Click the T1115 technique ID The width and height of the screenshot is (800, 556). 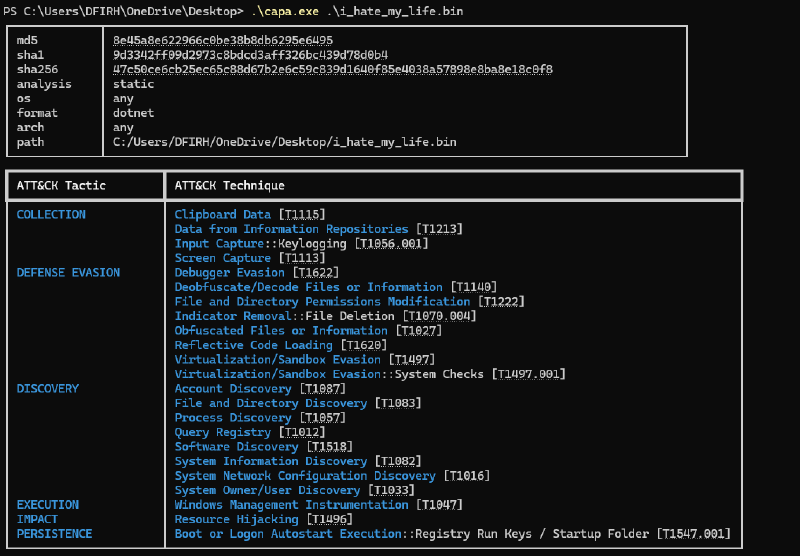(x=302, y=214)
